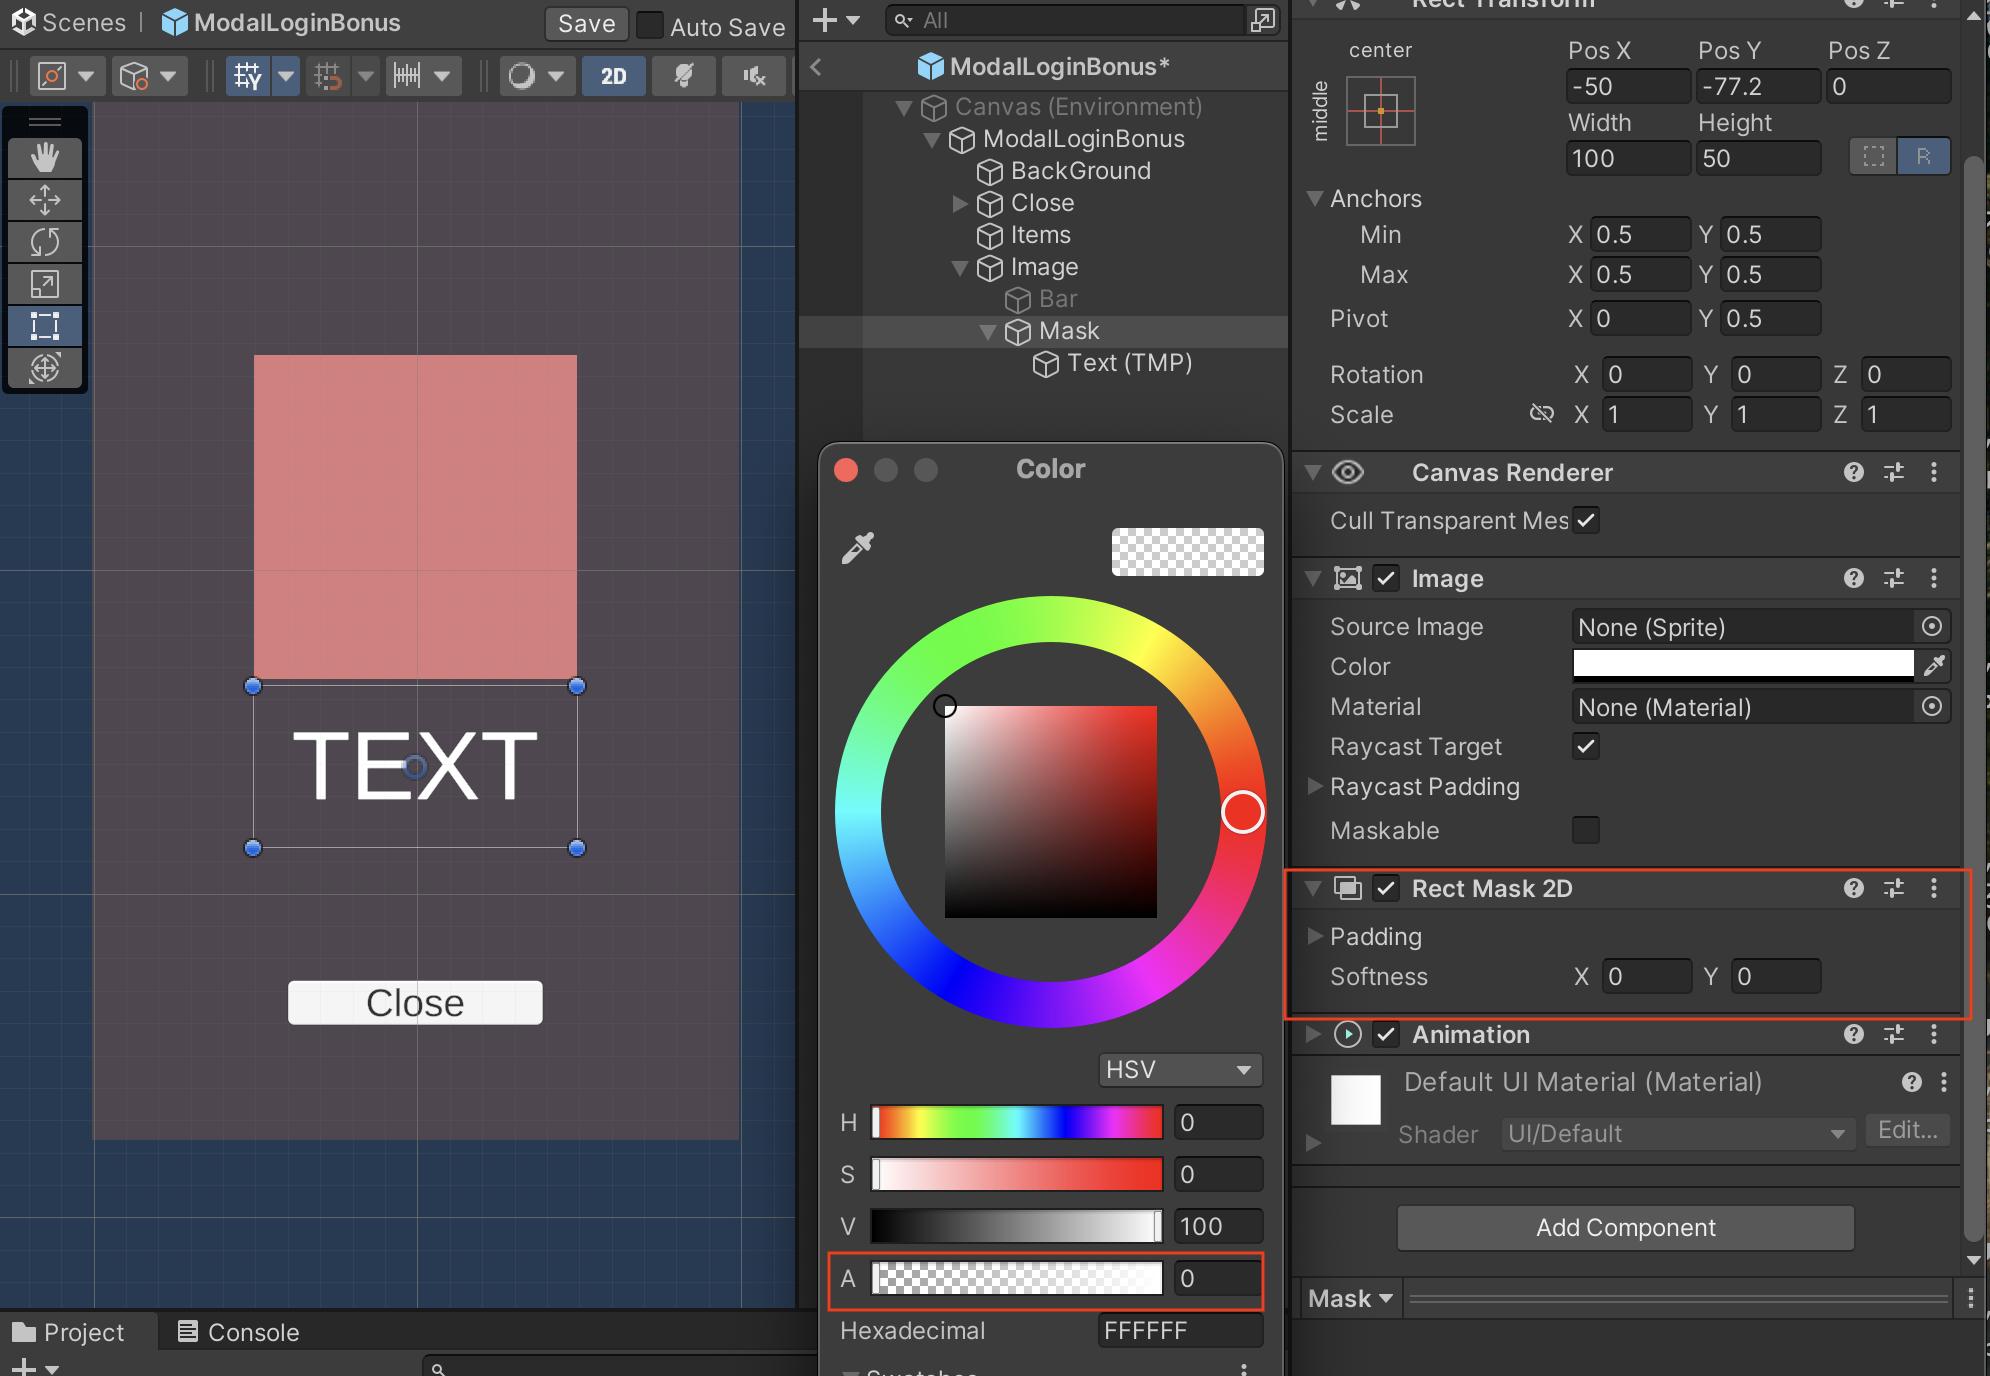Collapse the Mask node in the Hierarchy
The height and width of the screenshot is (1376, 1990).
pos(989,331)
